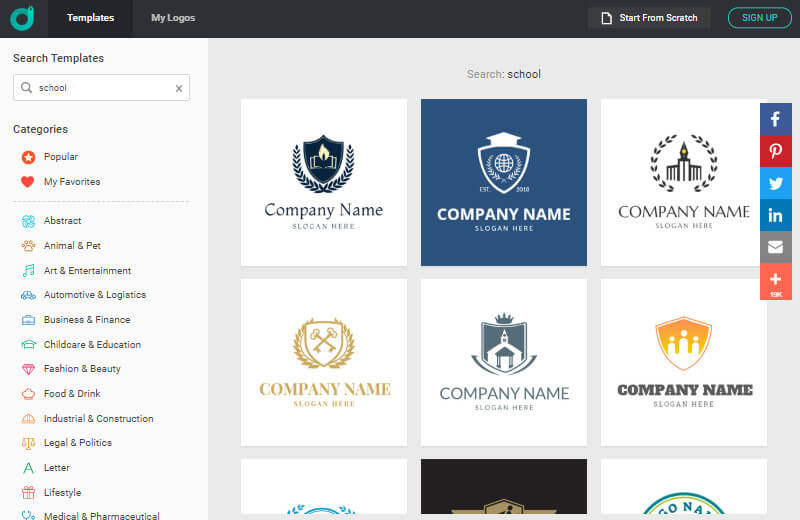The width and height of the screenshot is (800, 520).
Task: Share on Twitter
Action: (776, 183)
